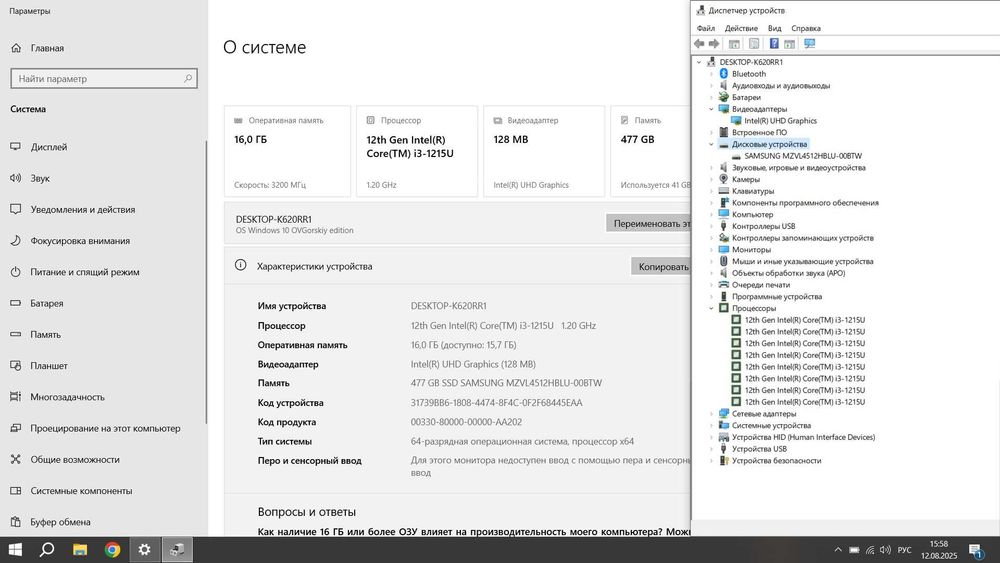This screenshot has height=563, width=1000.
Task: Open Многозадачность settings
Action: coord(68,397)
